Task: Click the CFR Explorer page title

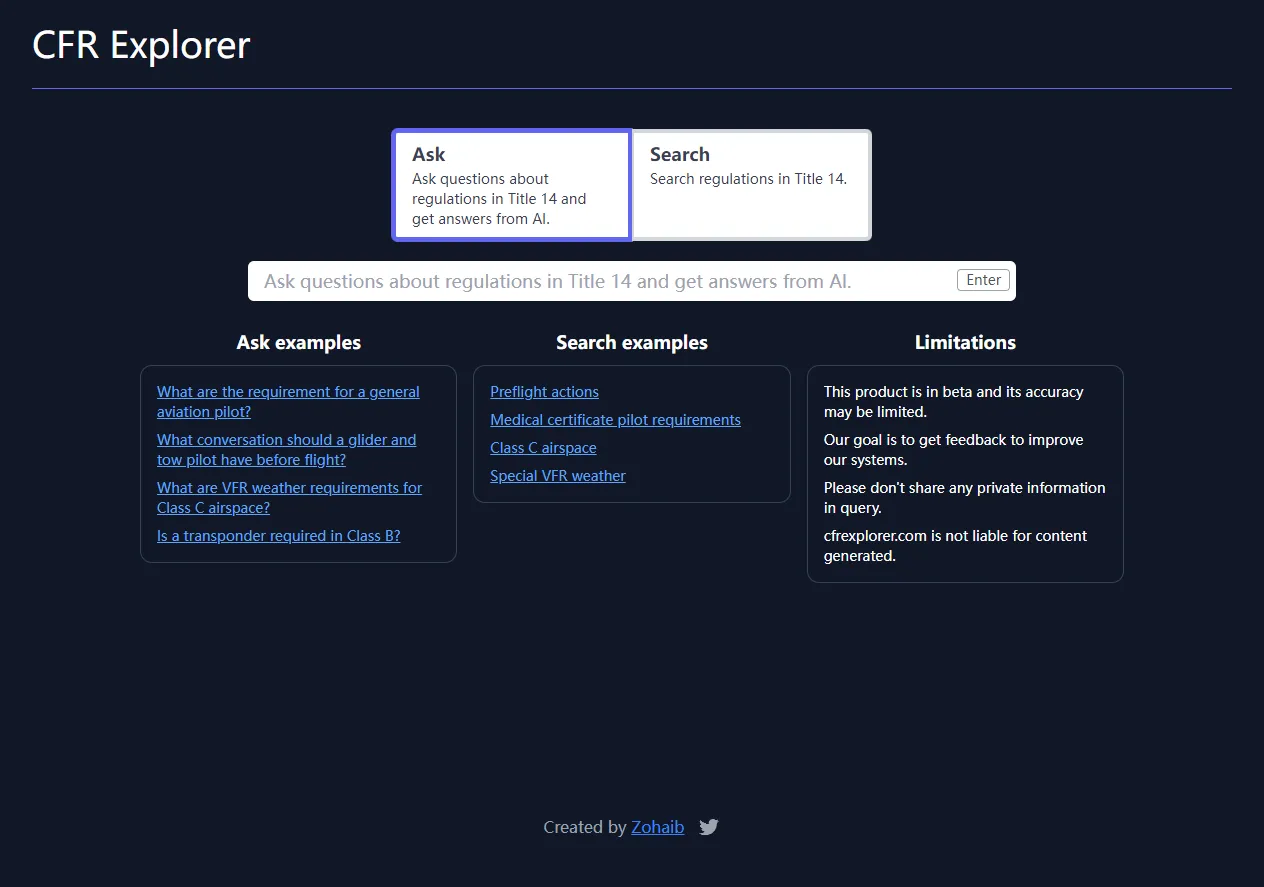Action: (x=140, y=44)
